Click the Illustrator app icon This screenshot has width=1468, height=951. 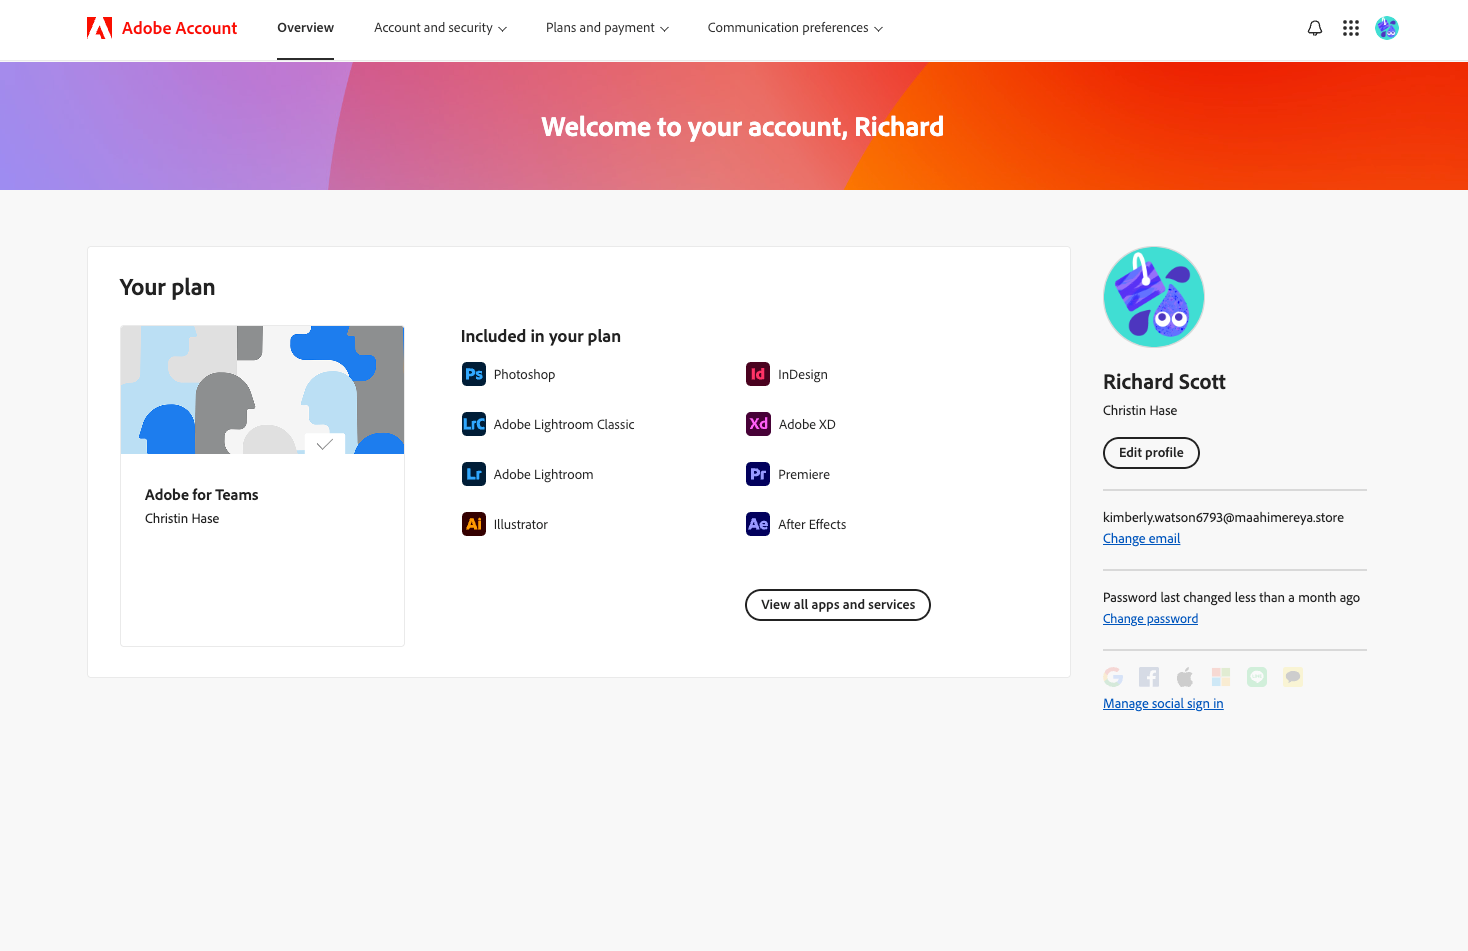coord(474,524)
